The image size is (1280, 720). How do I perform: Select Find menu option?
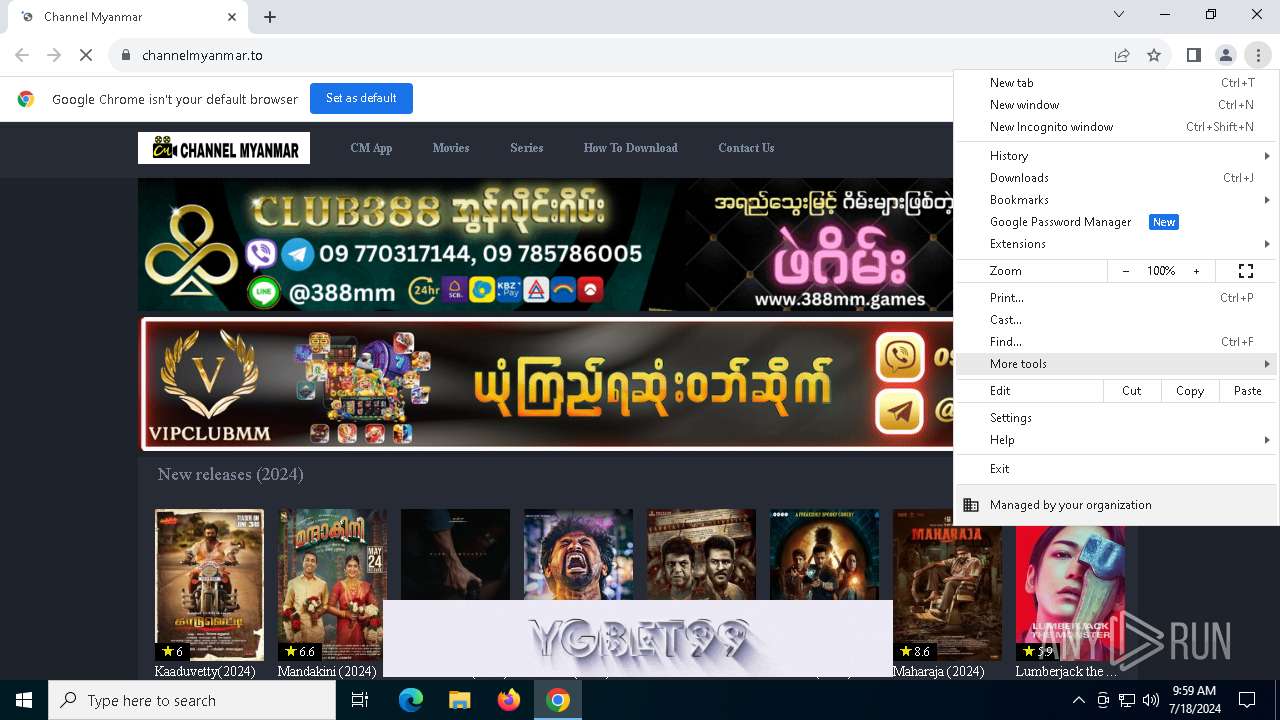point(1117,342)
